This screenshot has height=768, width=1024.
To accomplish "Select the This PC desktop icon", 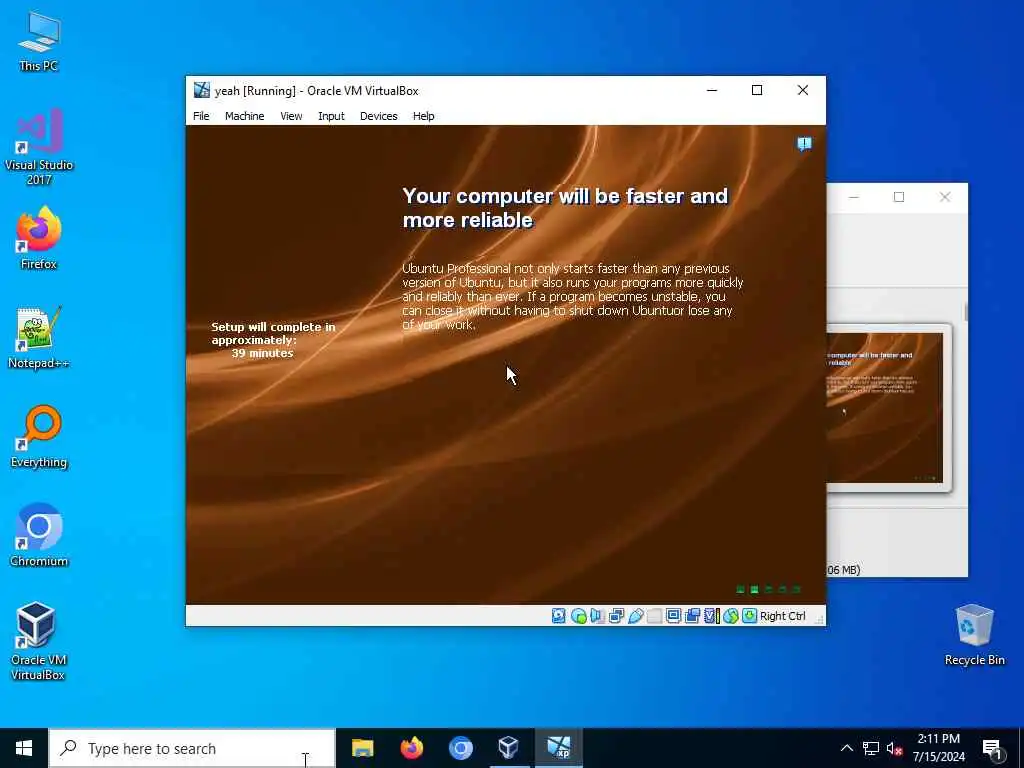I will pyautogui.click(x=39, y=41).
